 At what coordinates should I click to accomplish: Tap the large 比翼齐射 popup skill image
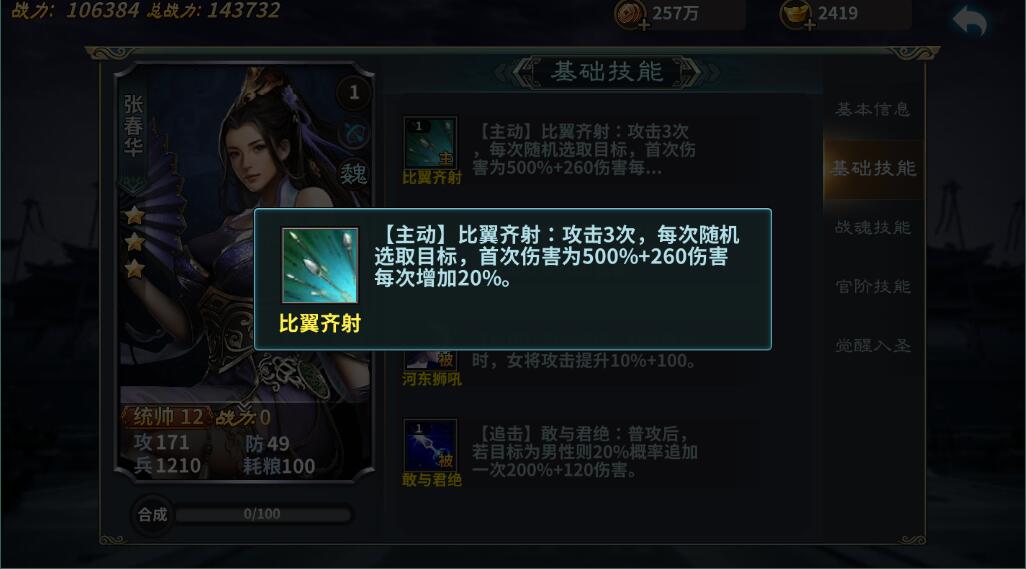319,265
